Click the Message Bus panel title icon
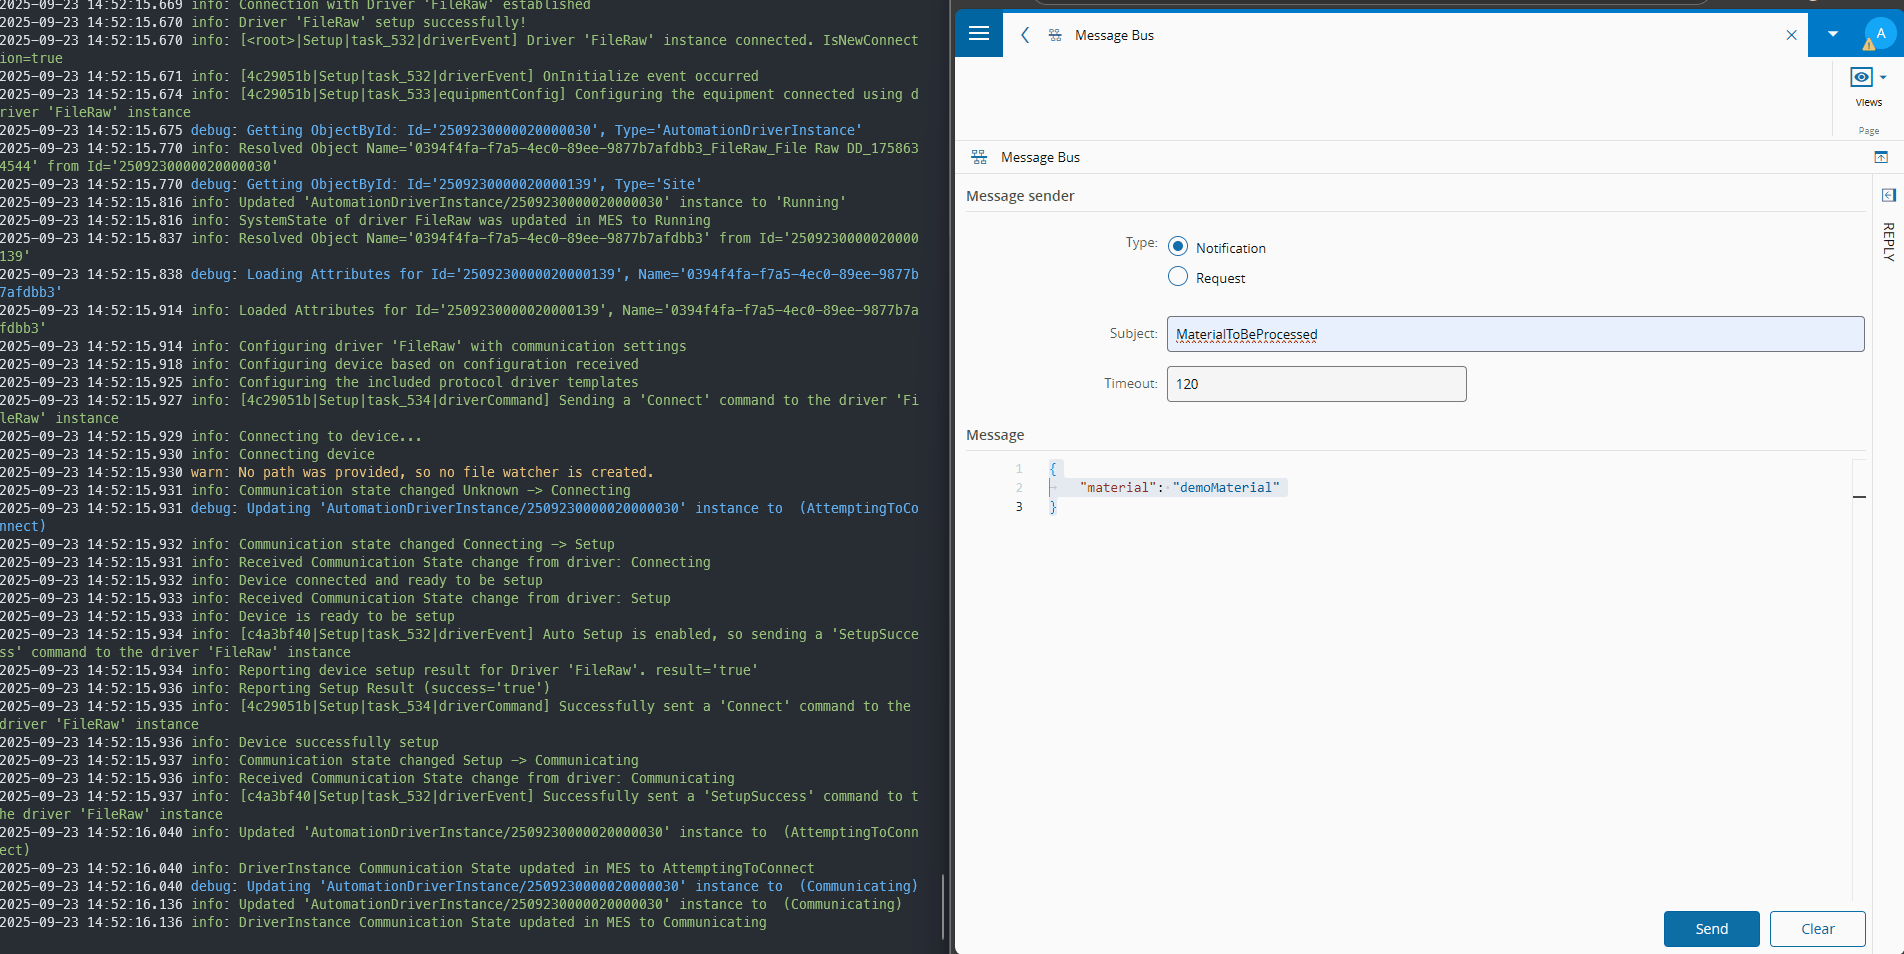 (x=979, y=157)
